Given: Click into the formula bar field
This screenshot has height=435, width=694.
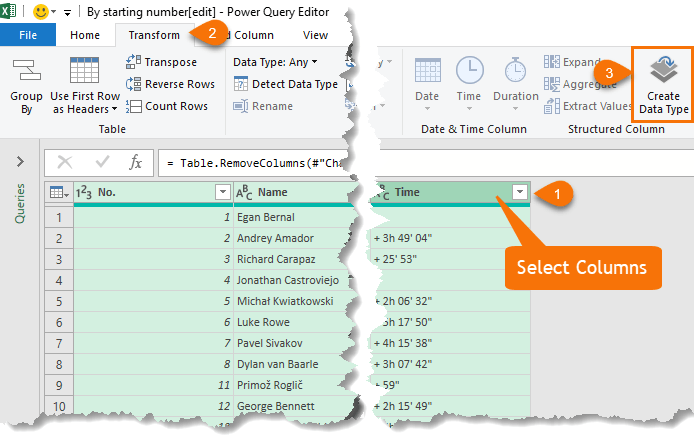Looking at the screenshot, I should click(425, 163).
